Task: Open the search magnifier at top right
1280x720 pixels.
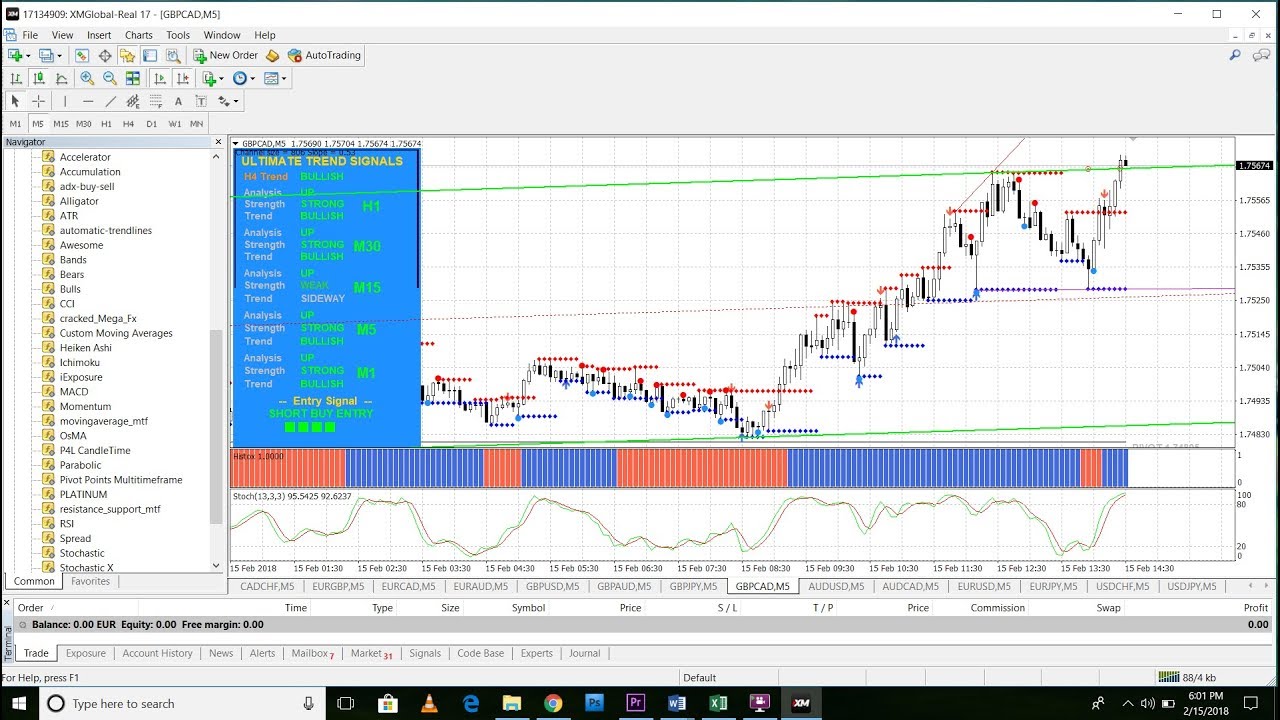Action: tap(1236, 56)
